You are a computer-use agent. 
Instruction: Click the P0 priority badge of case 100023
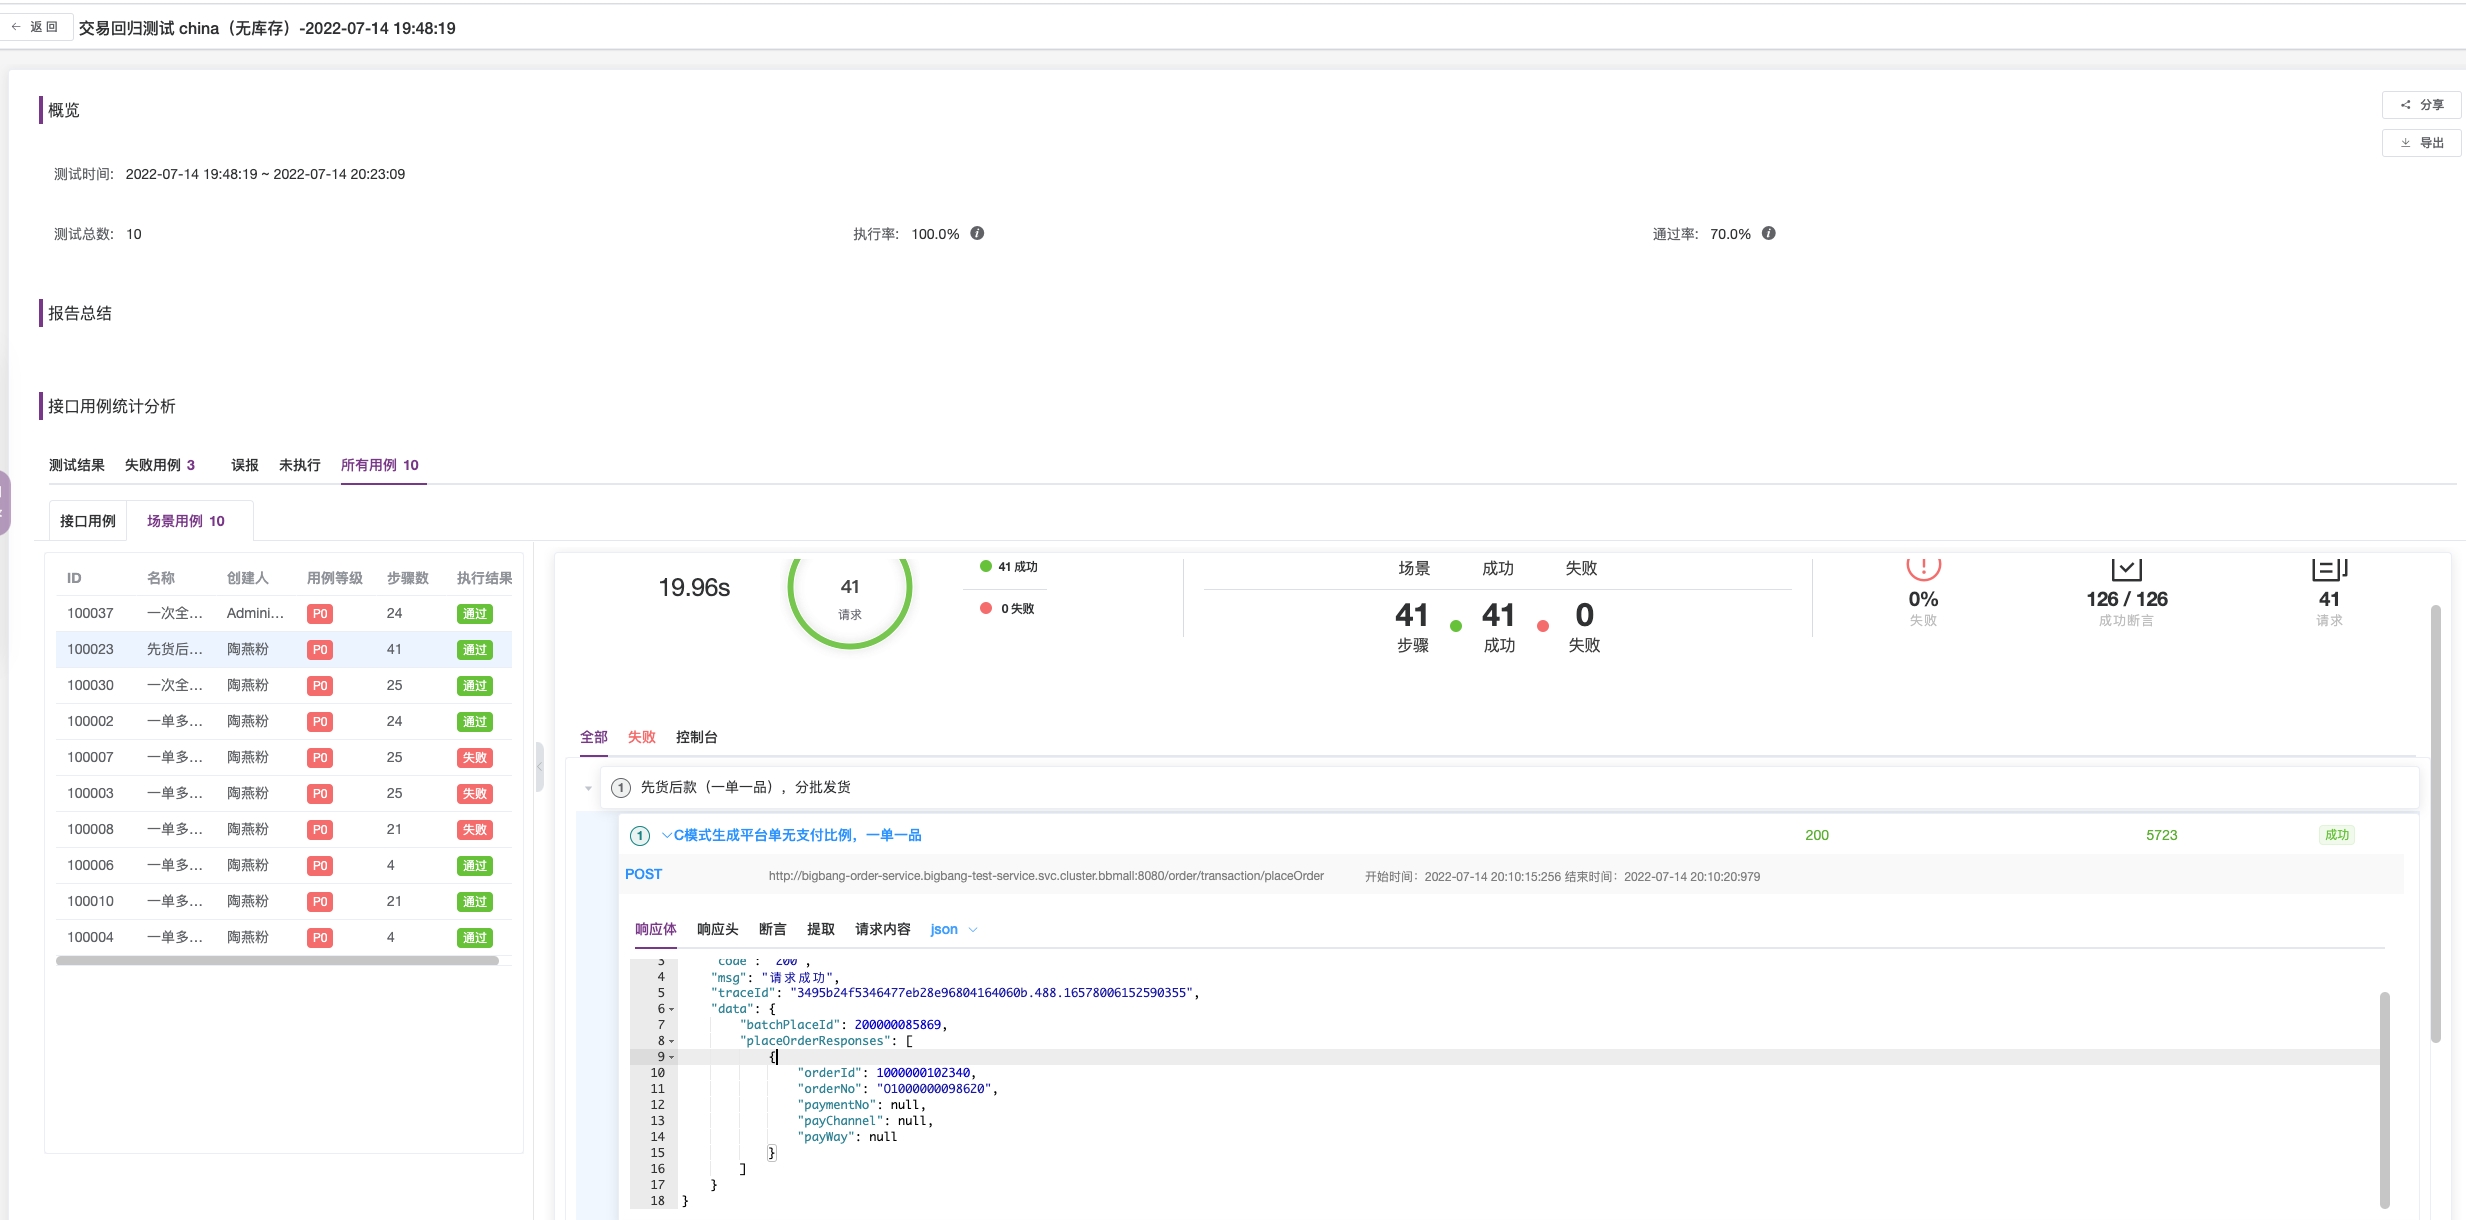click(x=319, y=649)
